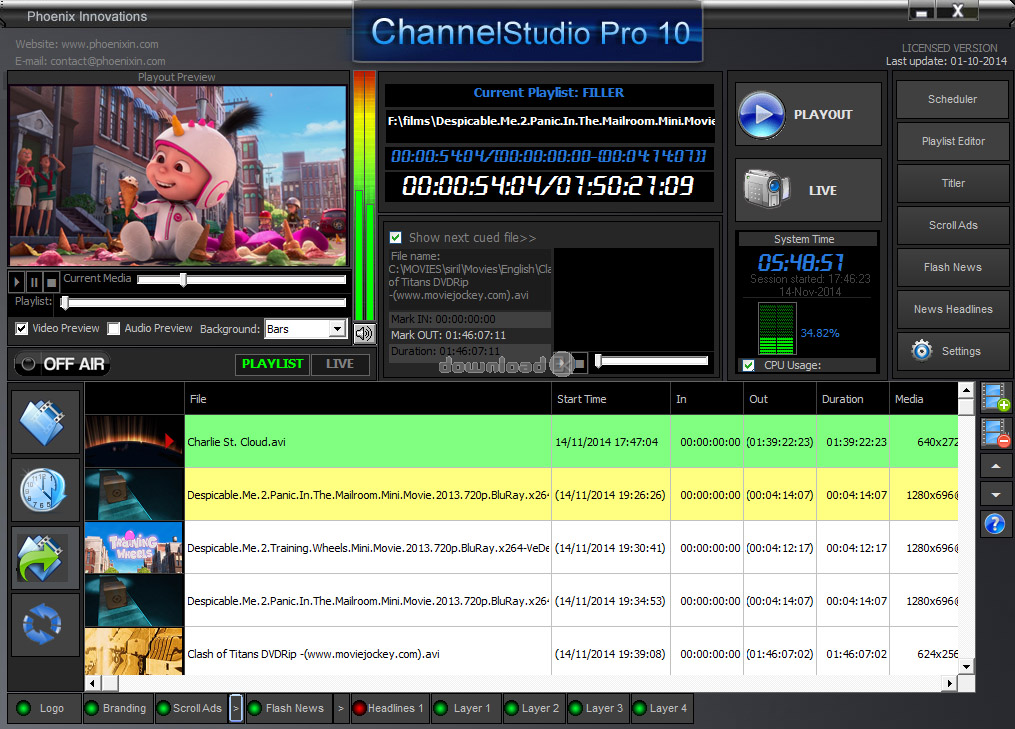The image size is (1015, 729).
Task: Select the Charlie St. Cloud.avi row
Action: pos(521,442)
